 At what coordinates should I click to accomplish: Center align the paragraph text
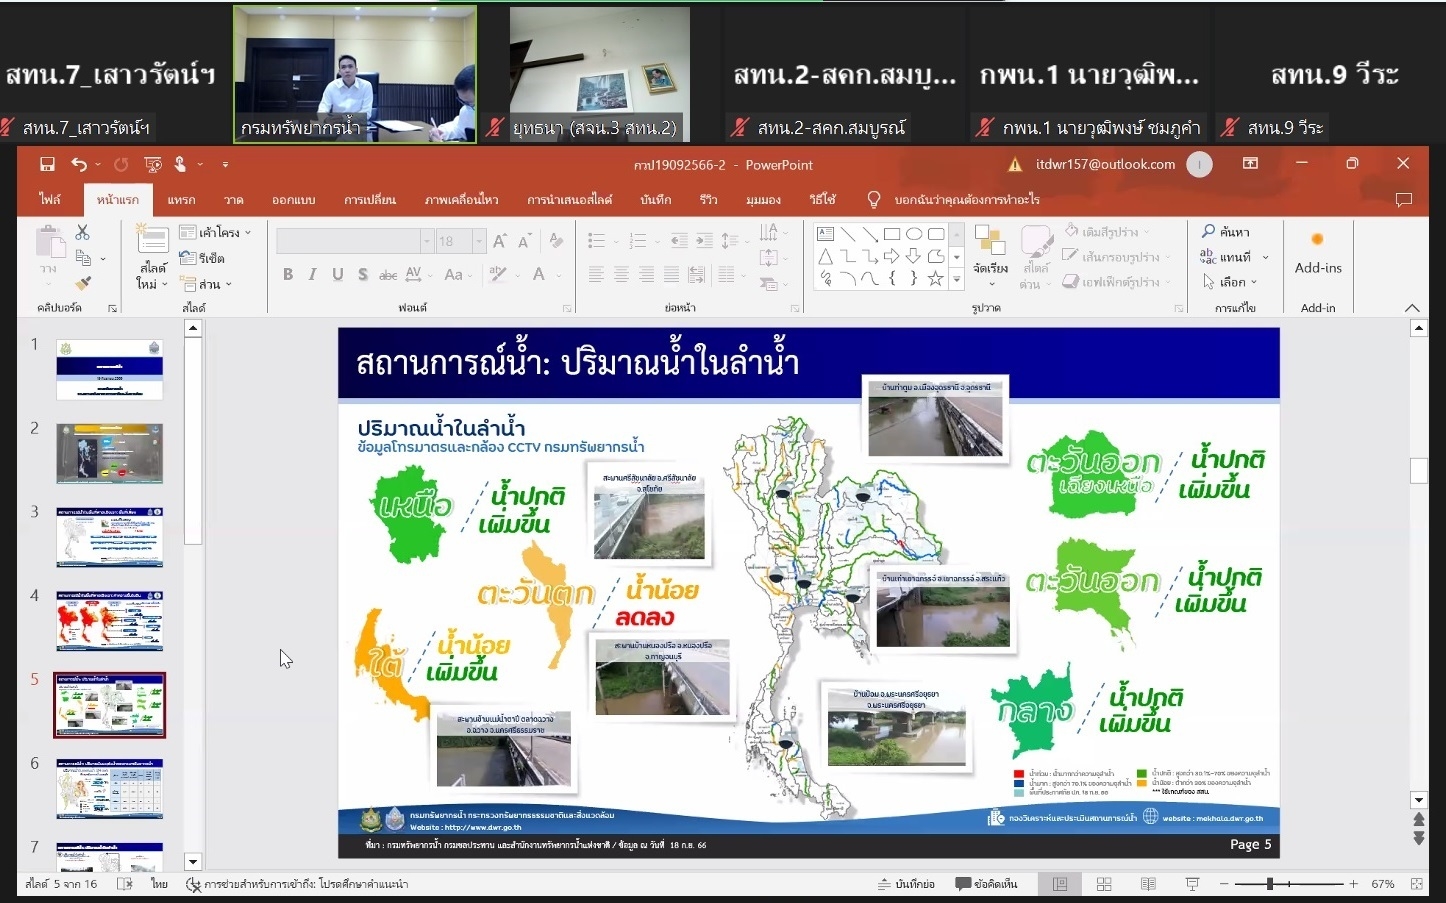point(621,274)
